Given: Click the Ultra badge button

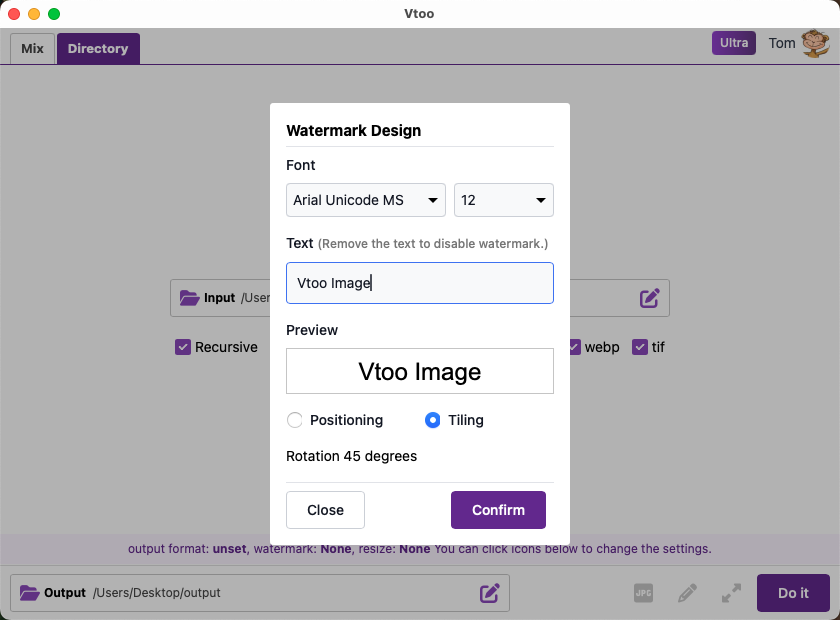Looking at the screenshot, I should pos(733,43).
